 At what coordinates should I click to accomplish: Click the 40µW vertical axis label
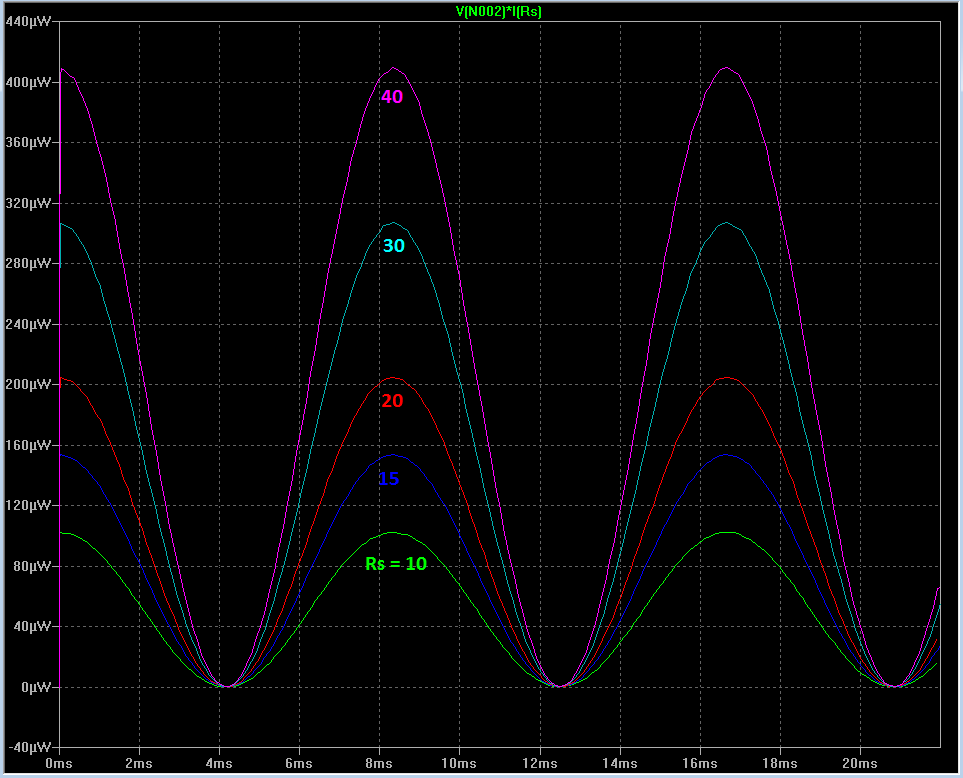pyautogui.click(x=32, y=626)
